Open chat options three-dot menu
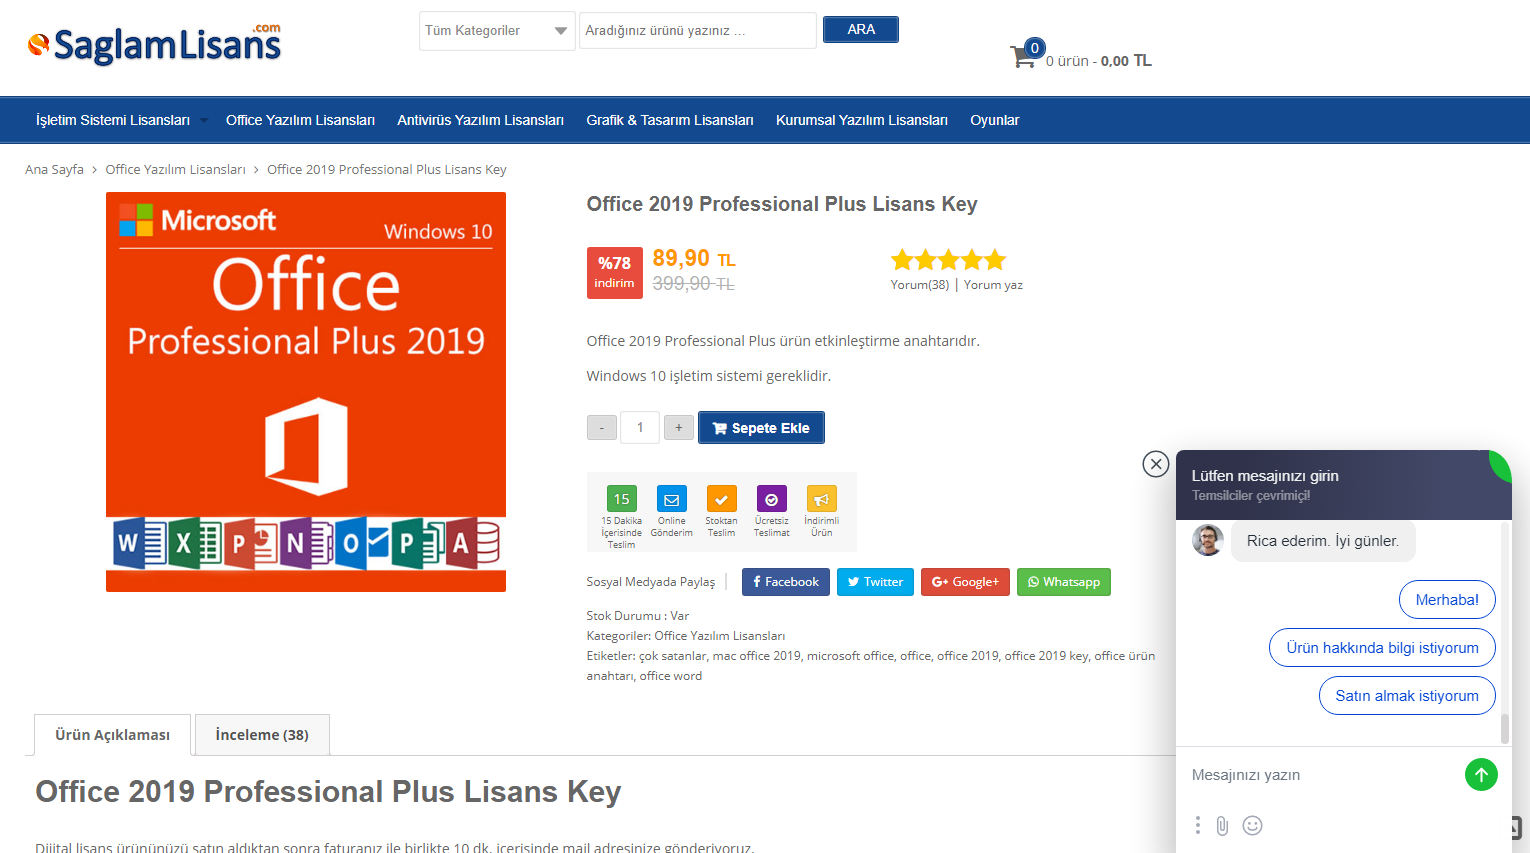 point(1197,825)
